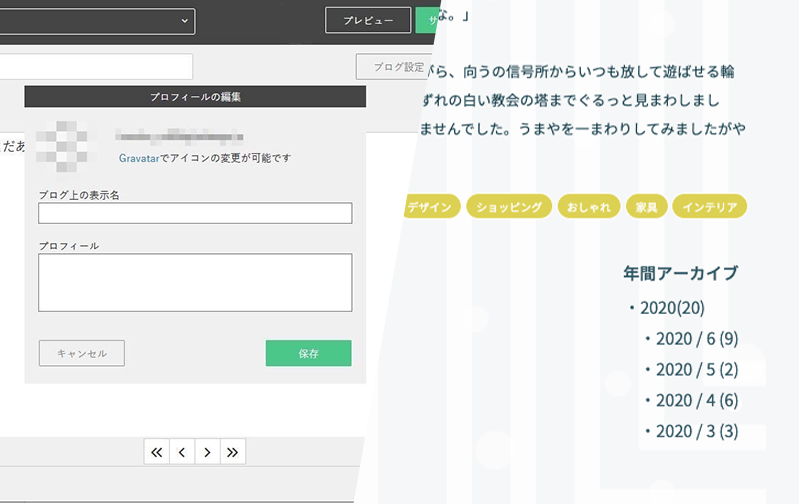
Task: Click the green 保存 button
Action: click(308, 353)
